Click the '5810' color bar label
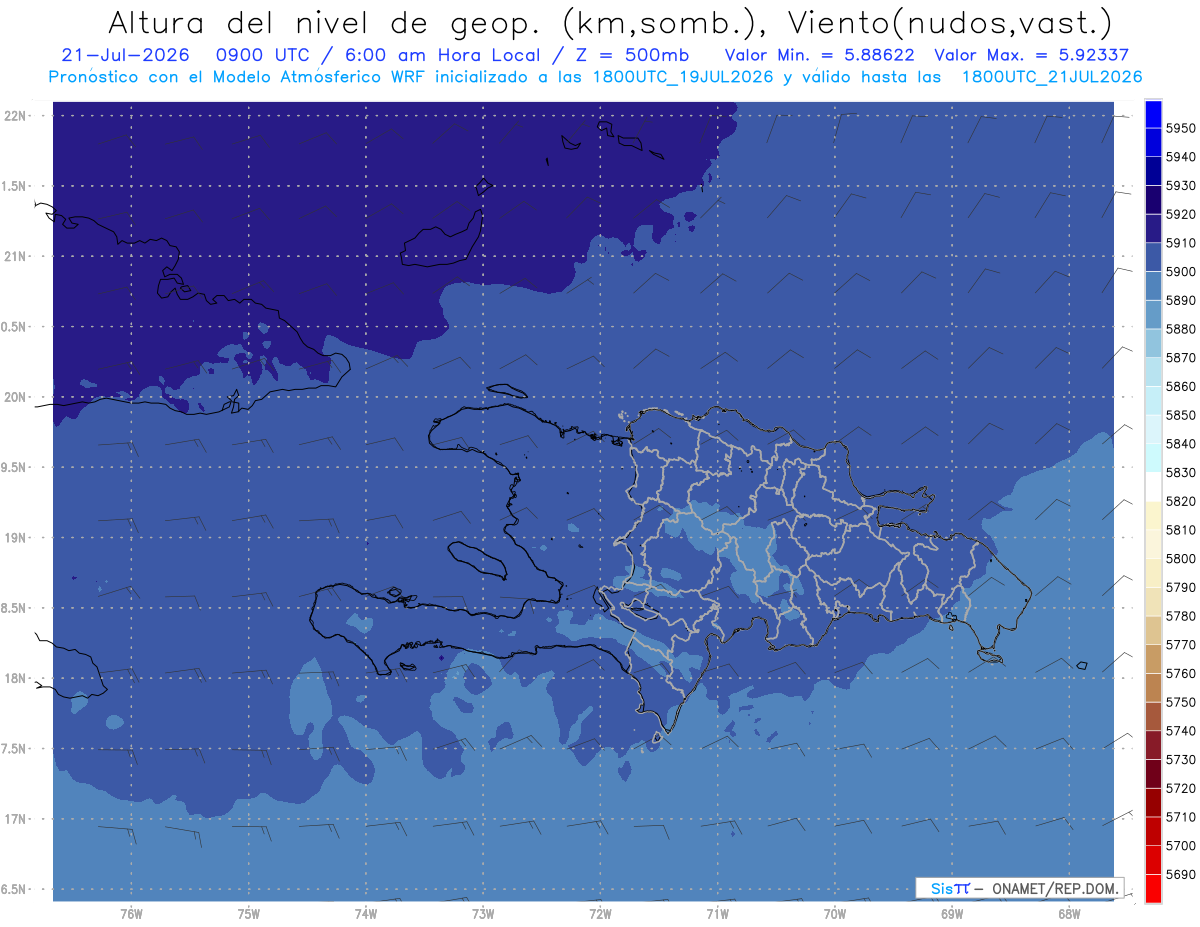 tap(1181, 530)
